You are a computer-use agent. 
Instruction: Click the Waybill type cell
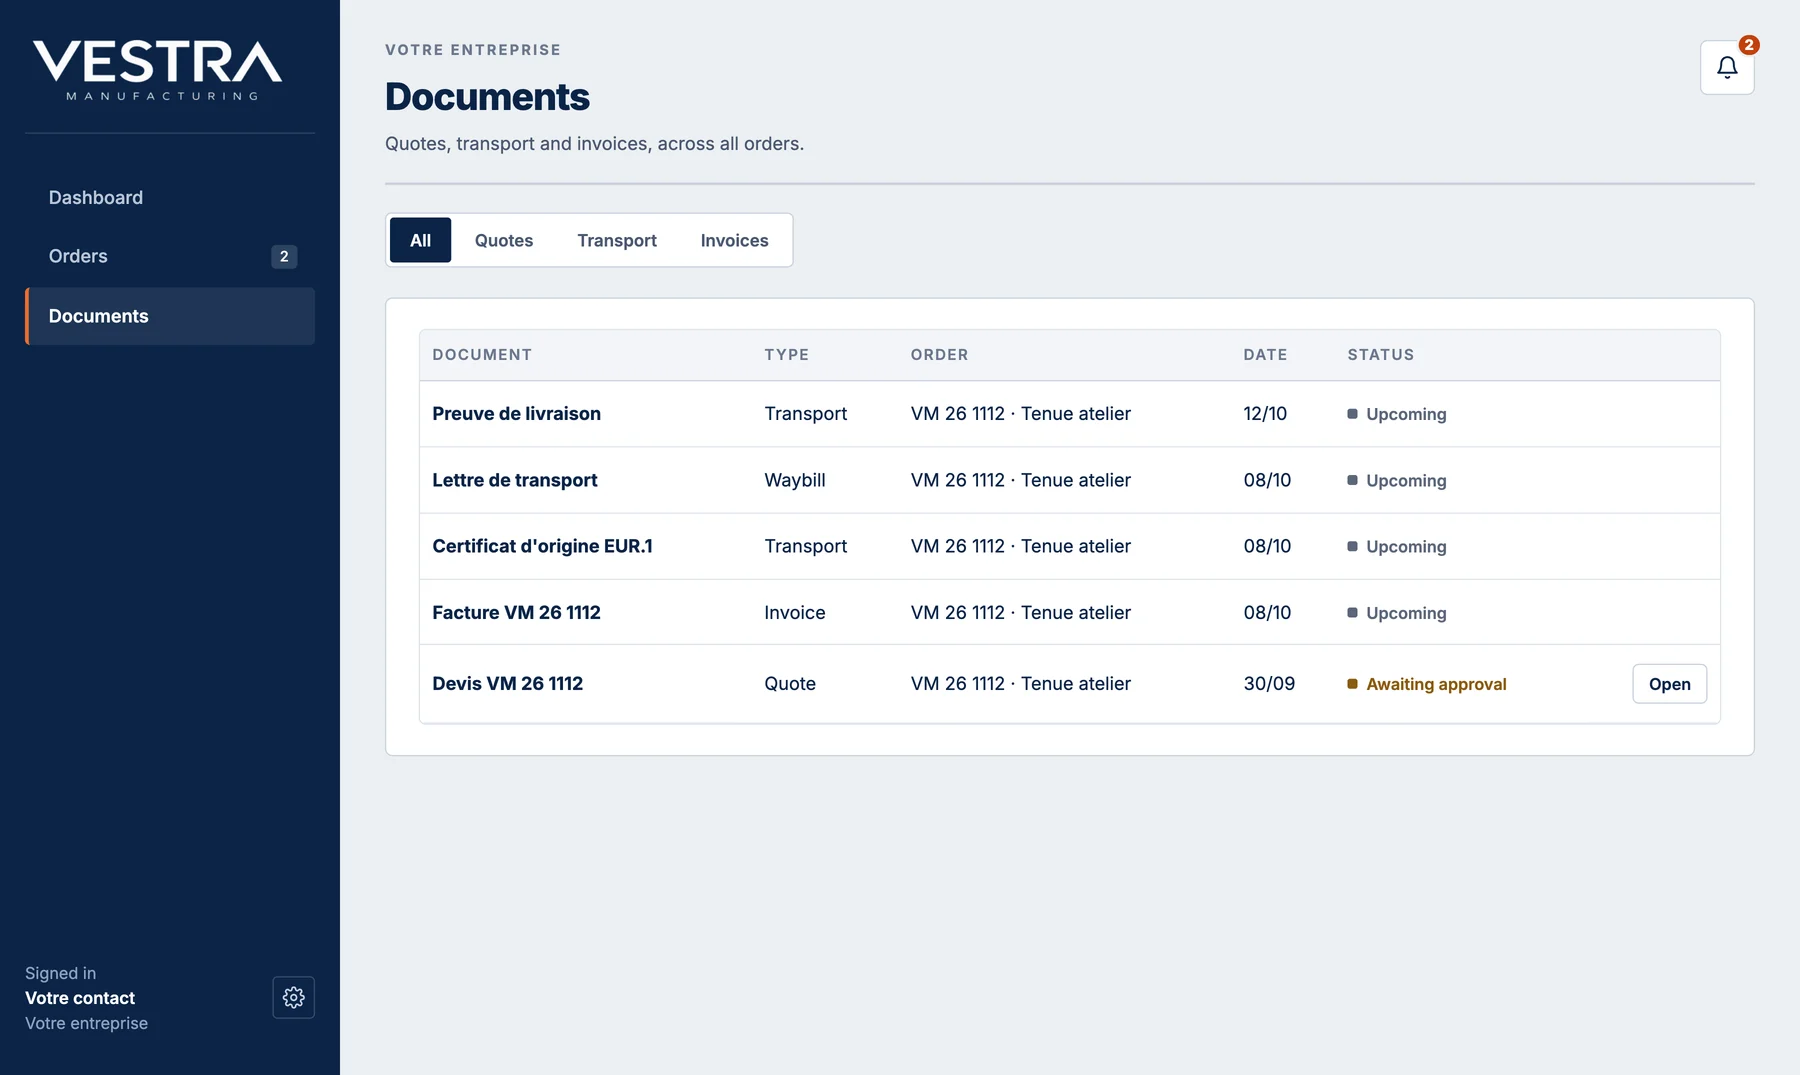pos(795,480)
